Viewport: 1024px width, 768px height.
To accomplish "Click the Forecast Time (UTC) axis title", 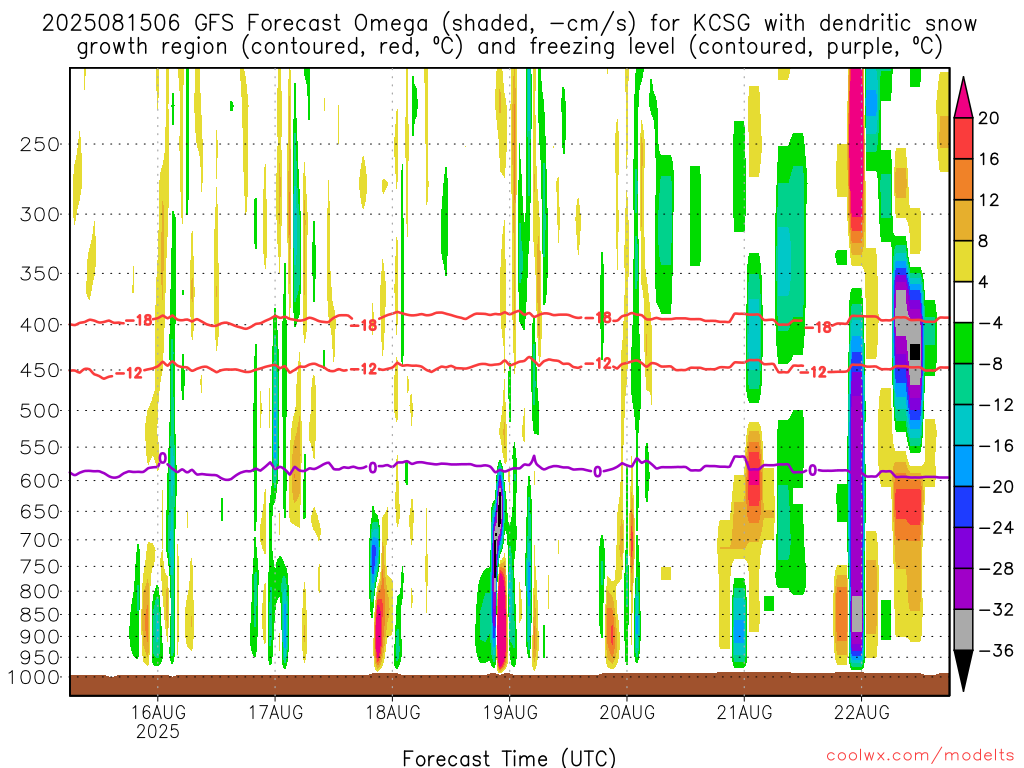I will [x=509, y=758].
